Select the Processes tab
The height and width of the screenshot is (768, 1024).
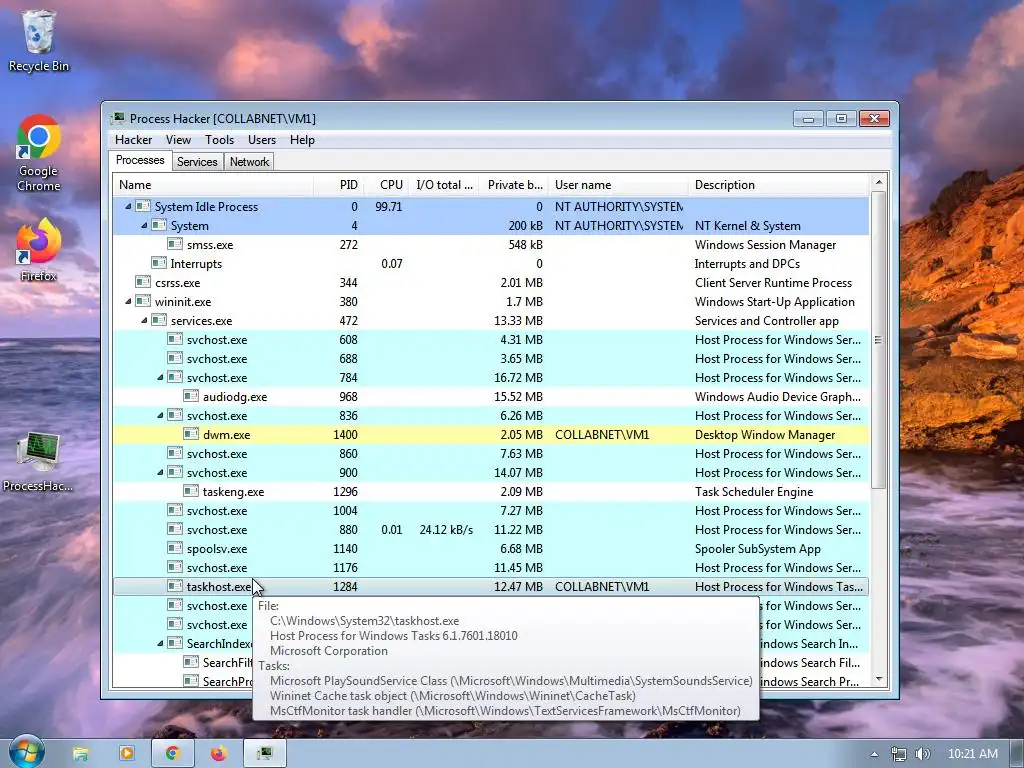coord(140,160)
